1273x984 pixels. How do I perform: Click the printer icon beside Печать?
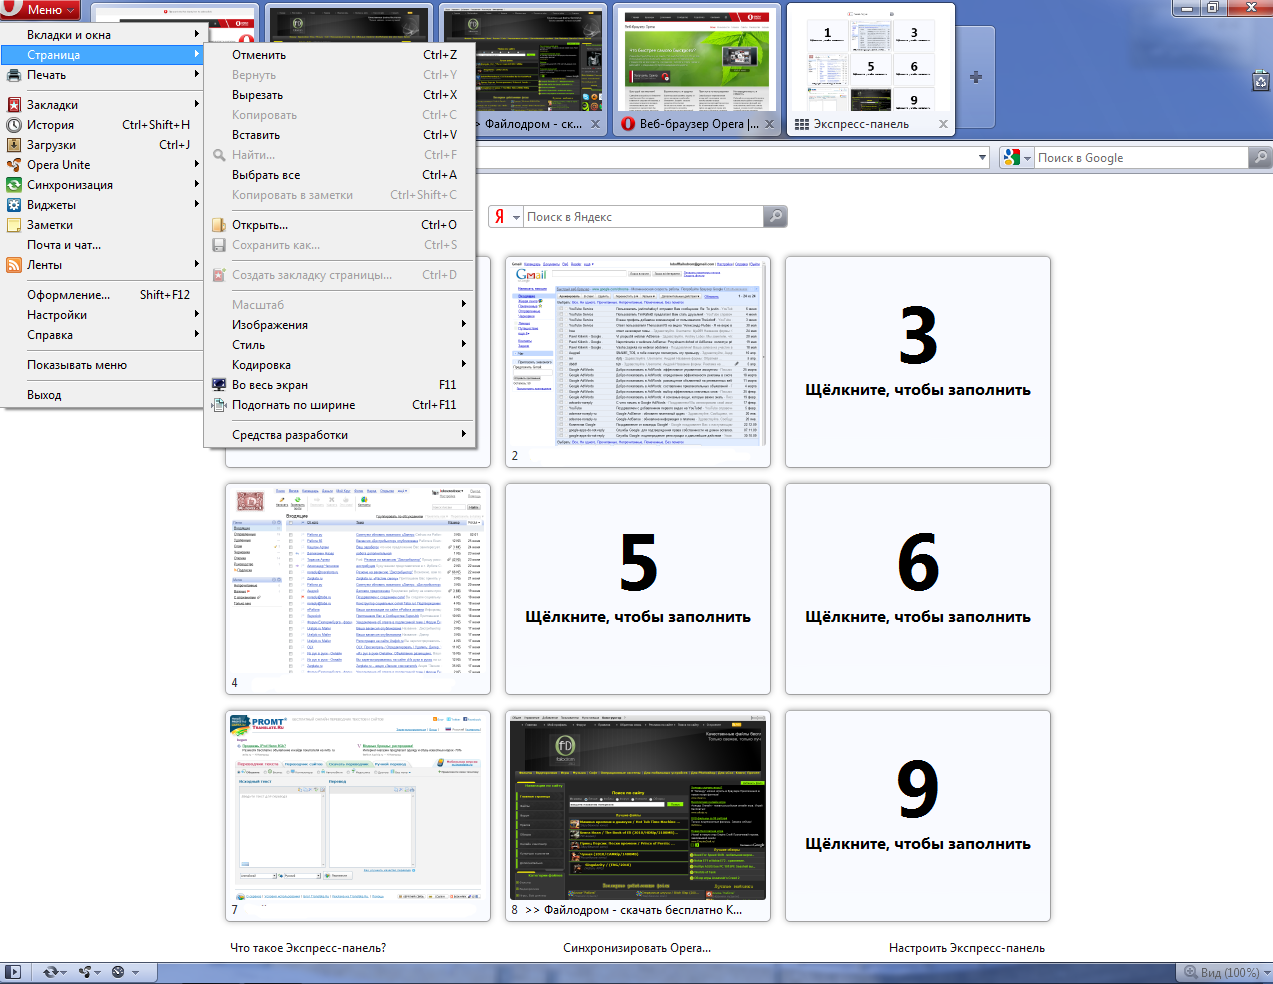pos(14,75)
